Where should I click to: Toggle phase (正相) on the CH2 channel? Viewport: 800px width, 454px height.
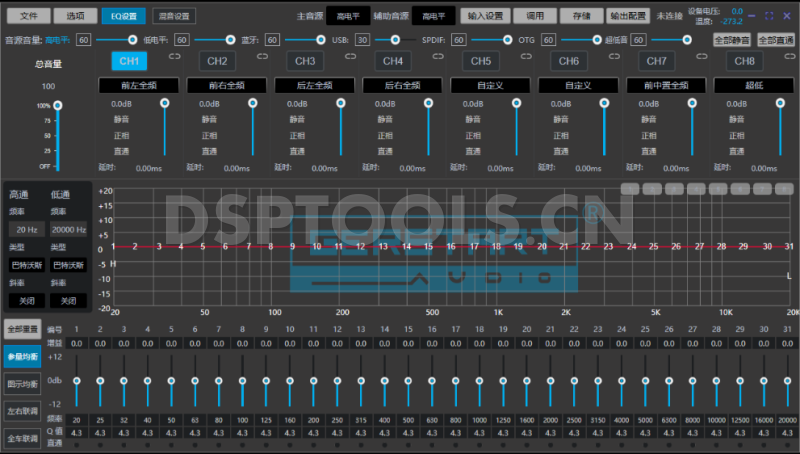tap(208, 135)
